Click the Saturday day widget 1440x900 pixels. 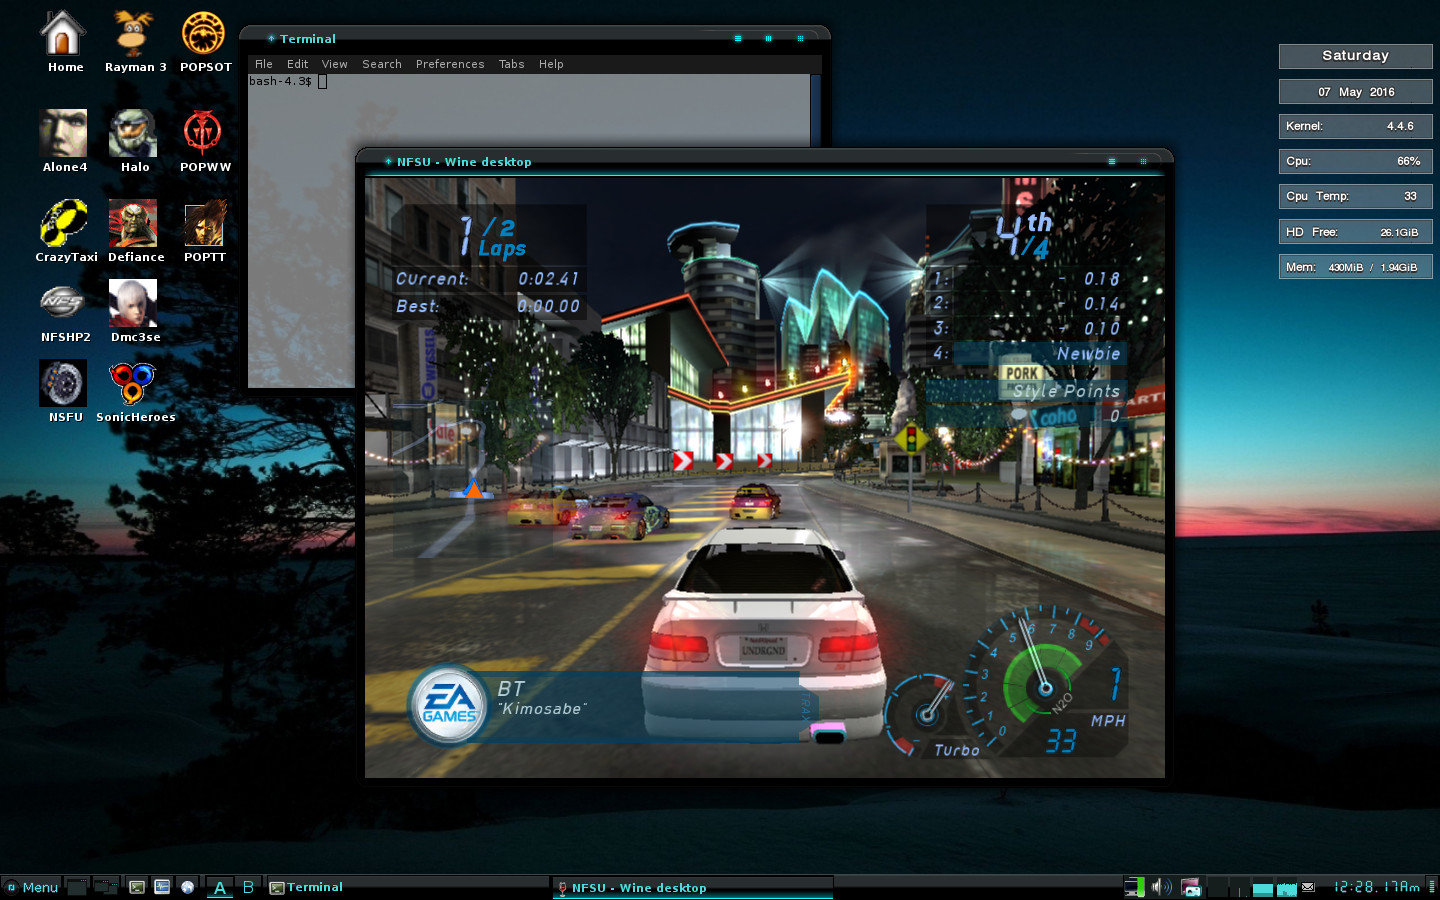click(x=1355, y=56)
